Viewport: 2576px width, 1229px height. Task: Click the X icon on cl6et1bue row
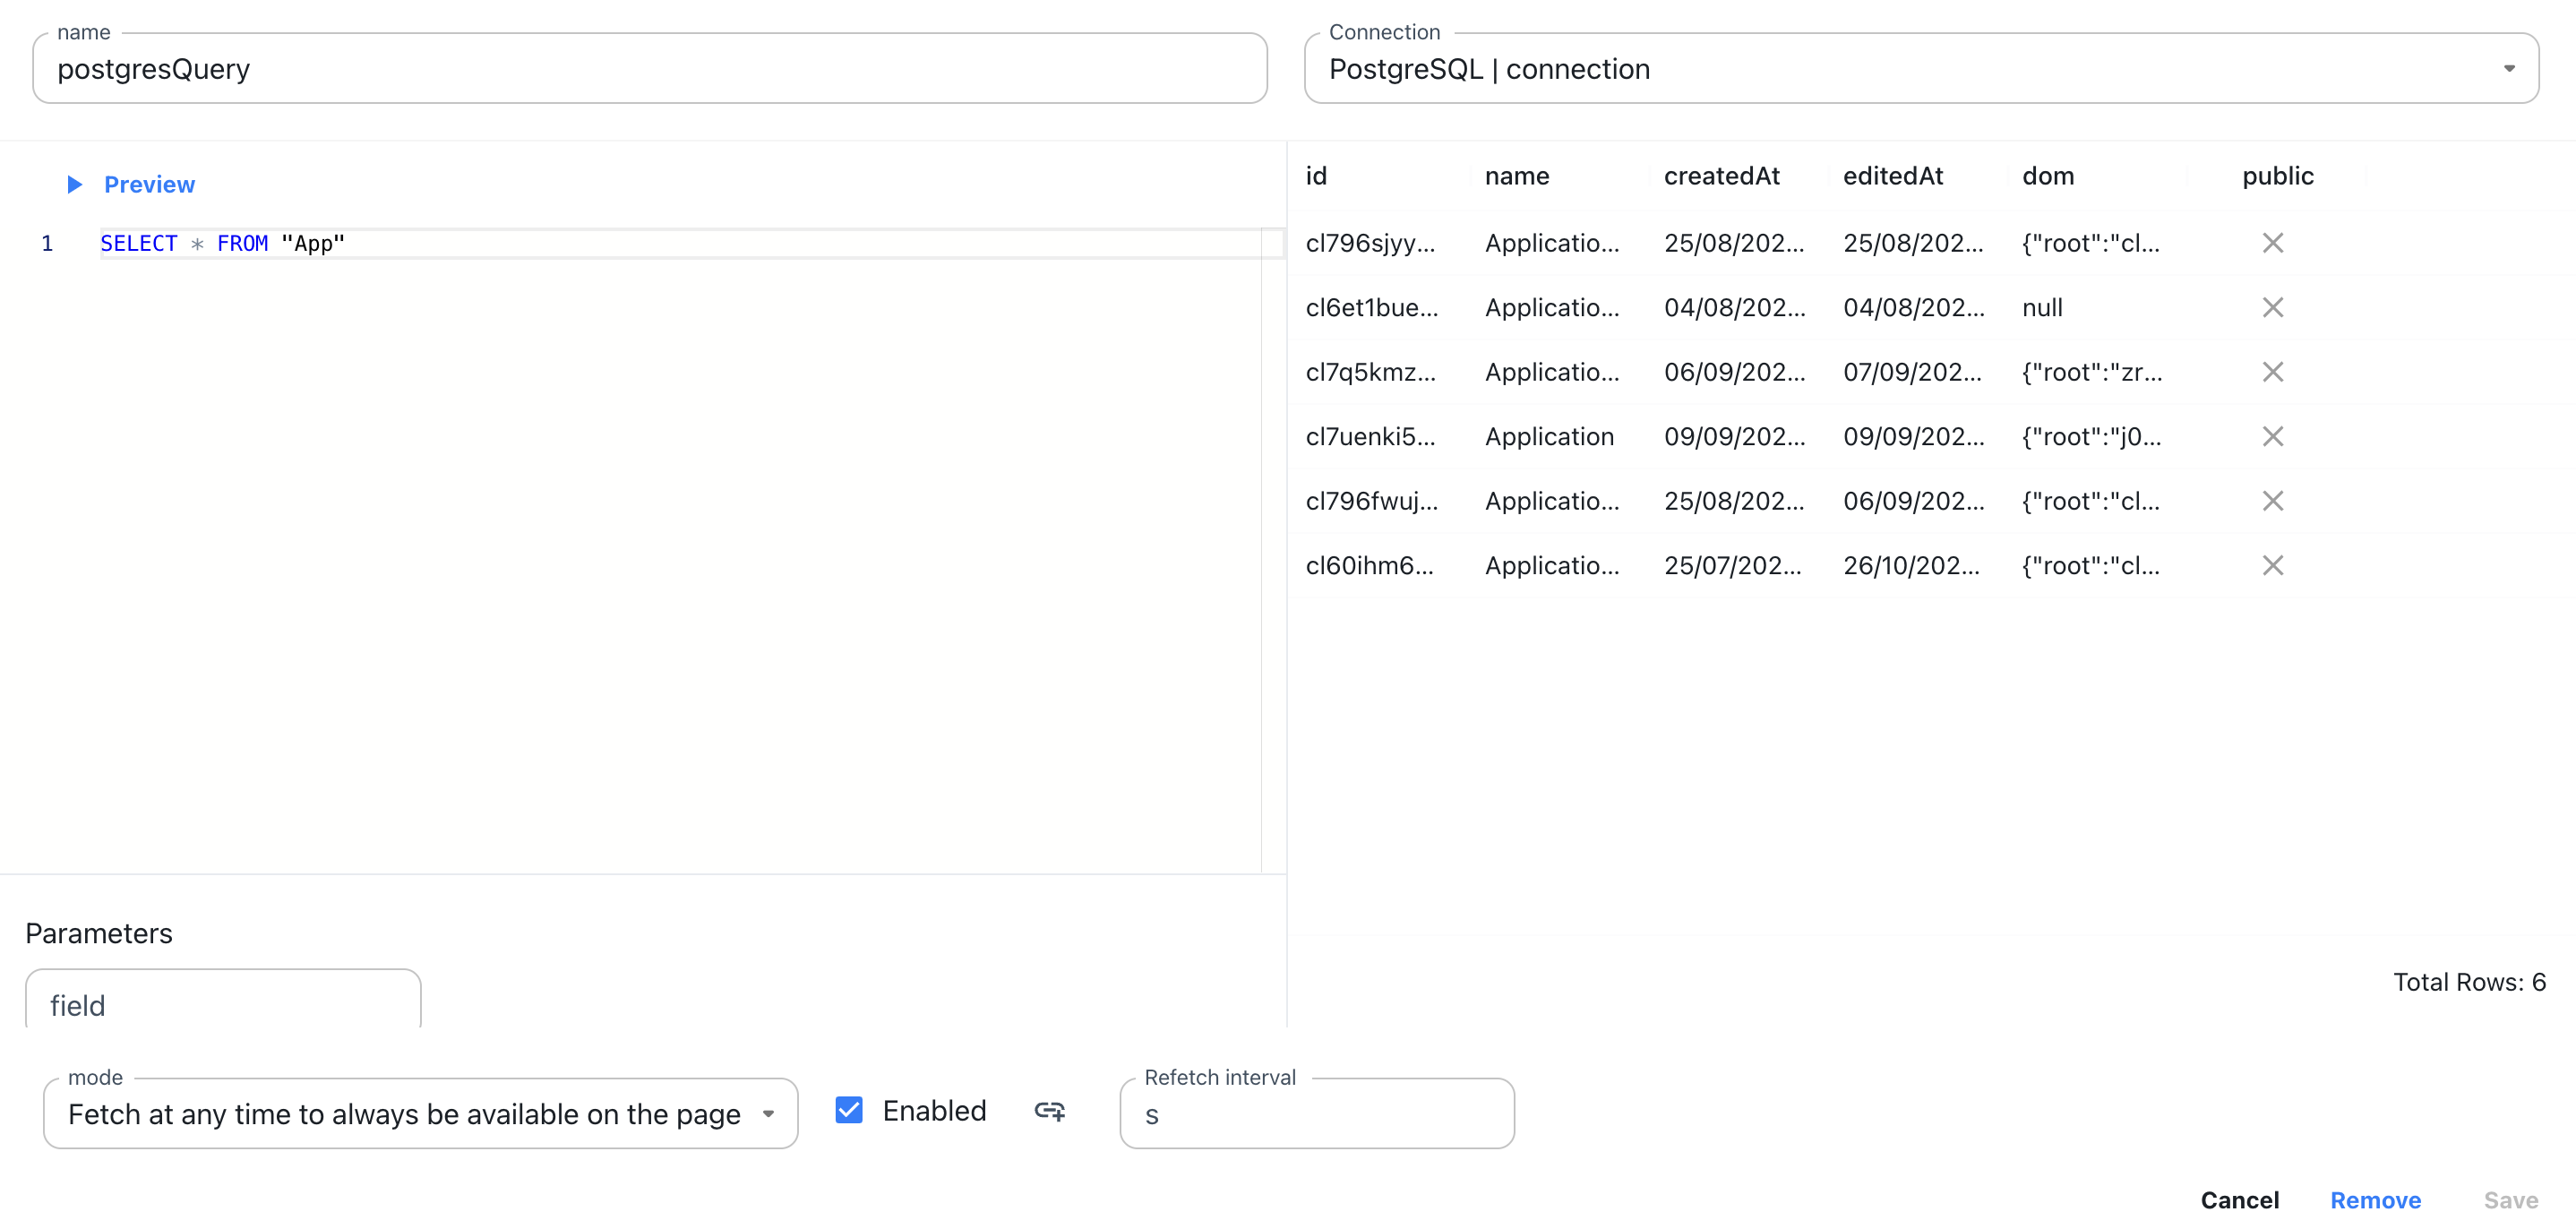(2274, 307)
